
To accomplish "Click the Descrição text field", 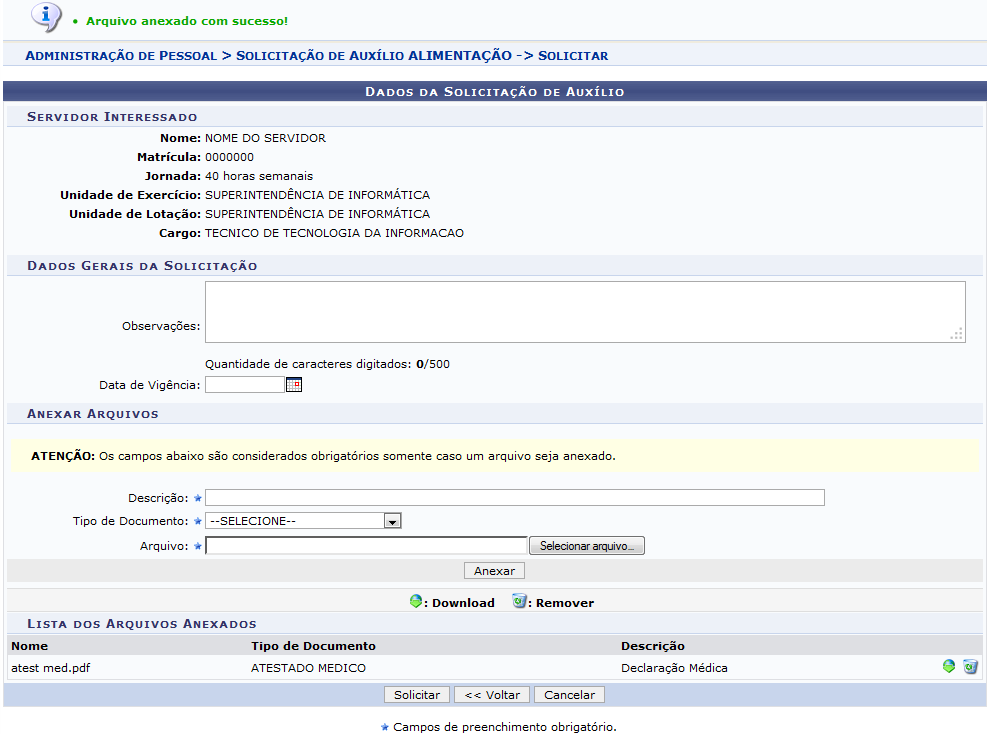I will point(514,498).
